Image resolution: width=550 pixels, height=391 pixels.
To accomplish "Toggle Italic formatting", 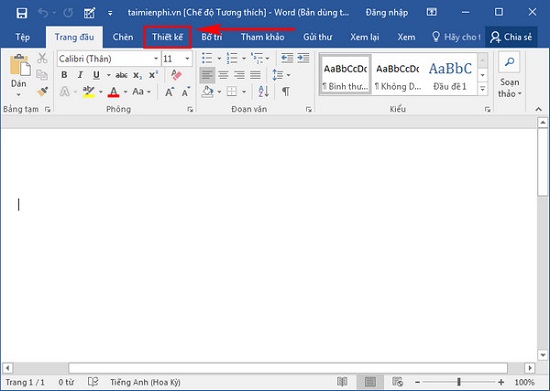I will [x=80, y=75].
